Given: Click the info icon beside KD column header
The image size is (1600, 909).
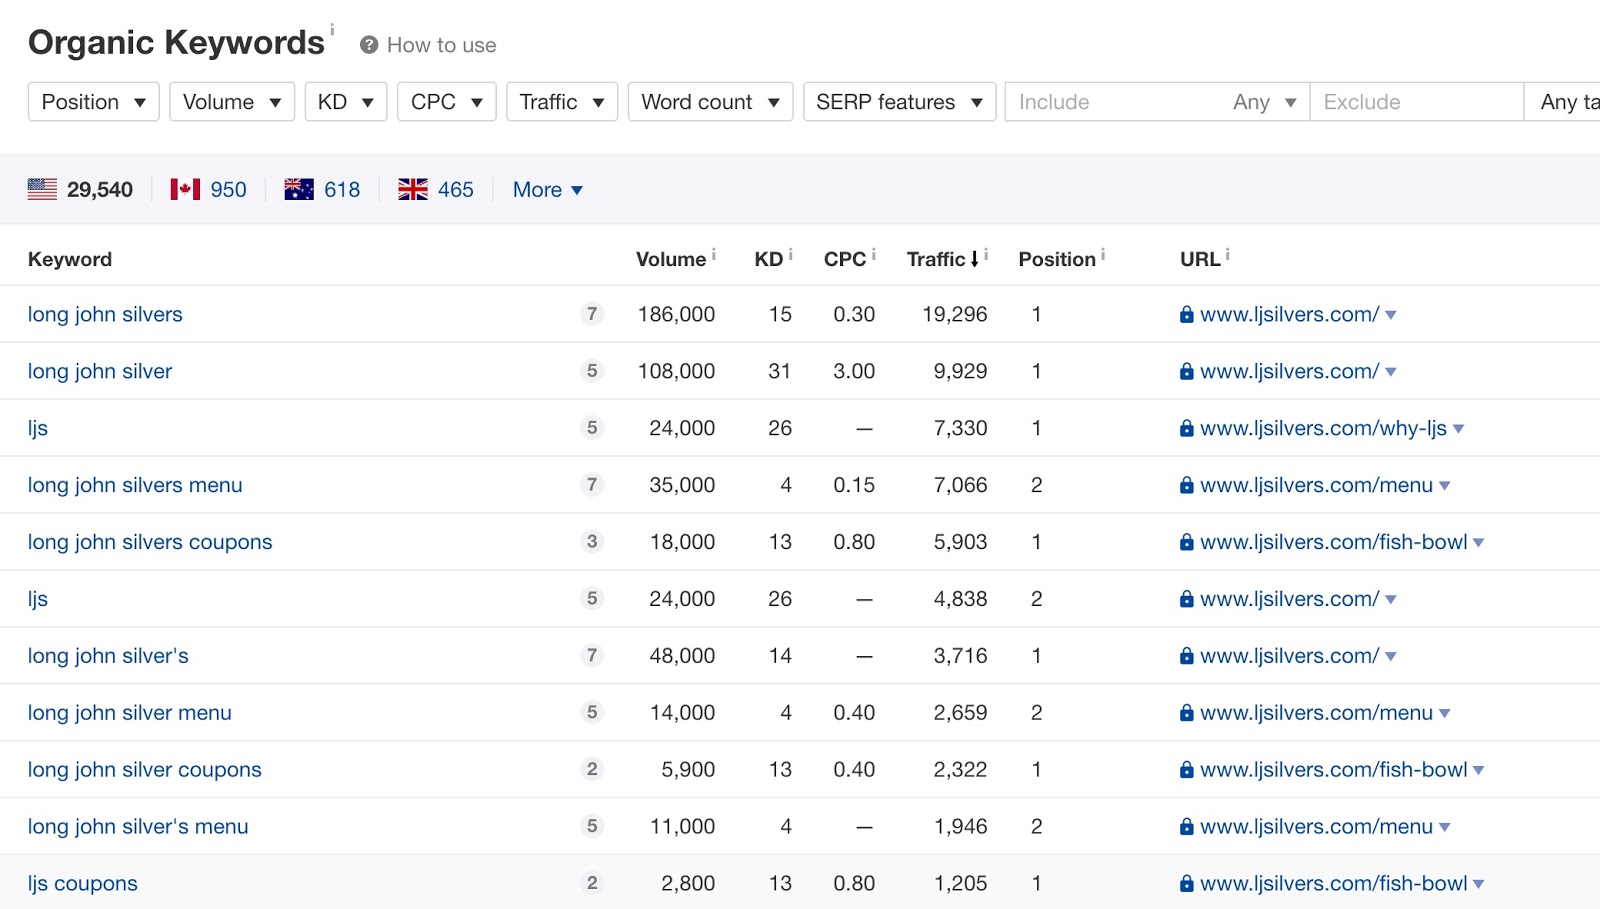Looking at the screenshot, I should (790, 255).
